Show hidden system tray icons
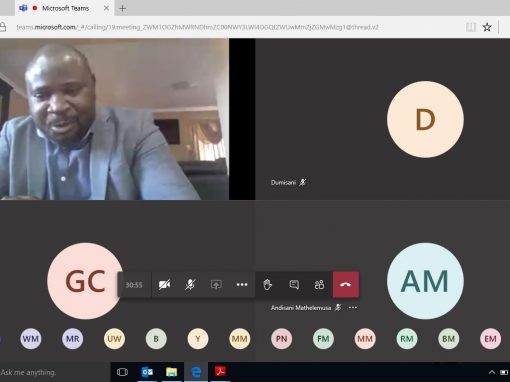The width and height of the screenshot is (510, 382). pos(492,372)
